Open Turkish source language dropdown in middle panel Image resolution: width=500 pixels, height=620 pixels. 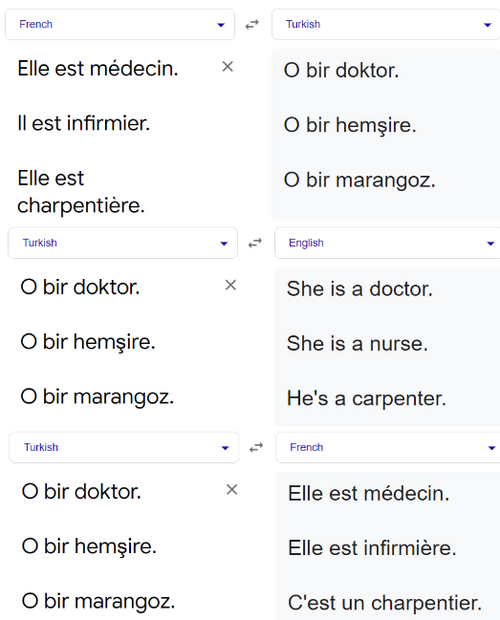point(123,243)
